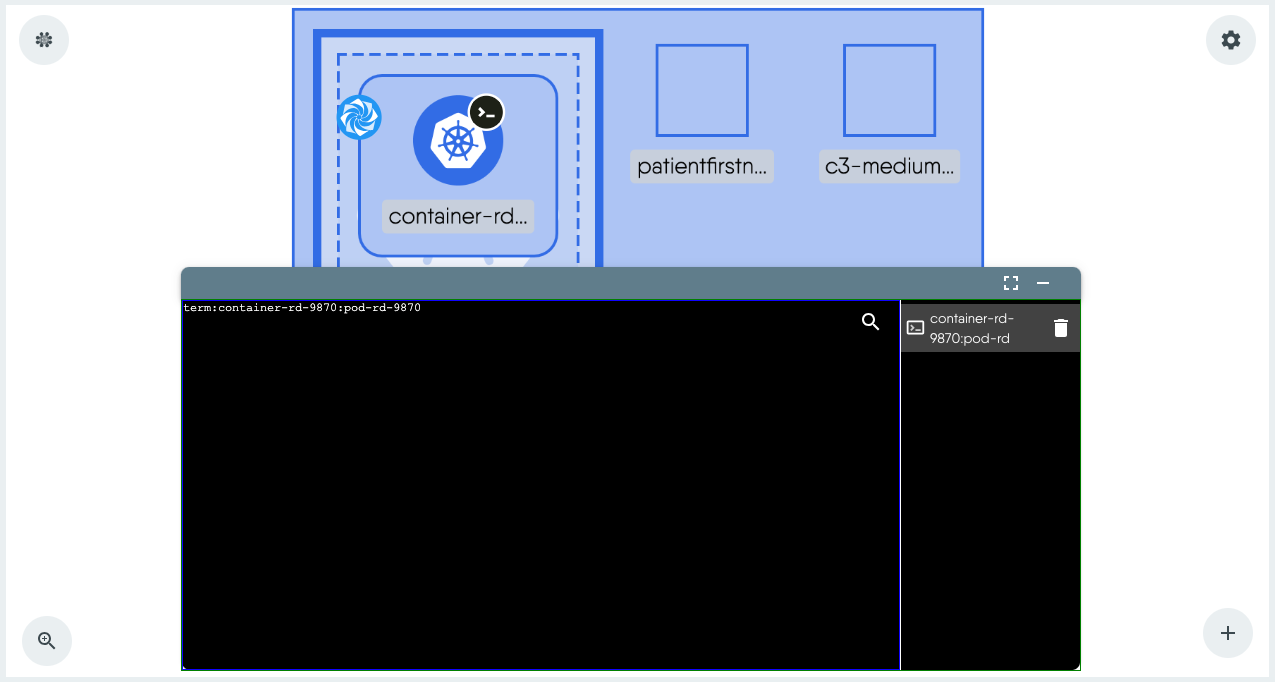Toggle terminal panel fullscreen
The width and height of the screenshot is (1275, 682).
coord(1011,284)
